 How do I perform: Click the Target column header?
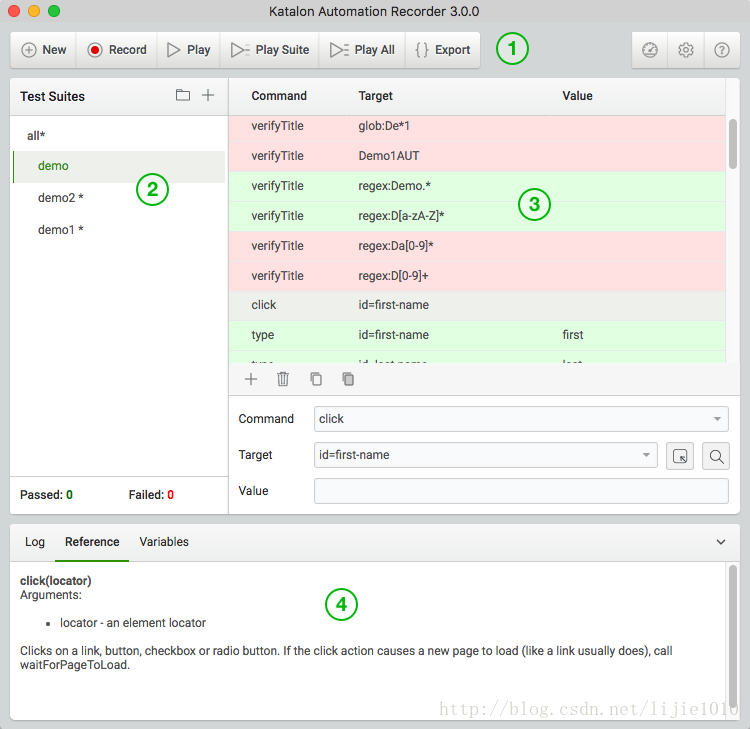click(x=375, y=96)
